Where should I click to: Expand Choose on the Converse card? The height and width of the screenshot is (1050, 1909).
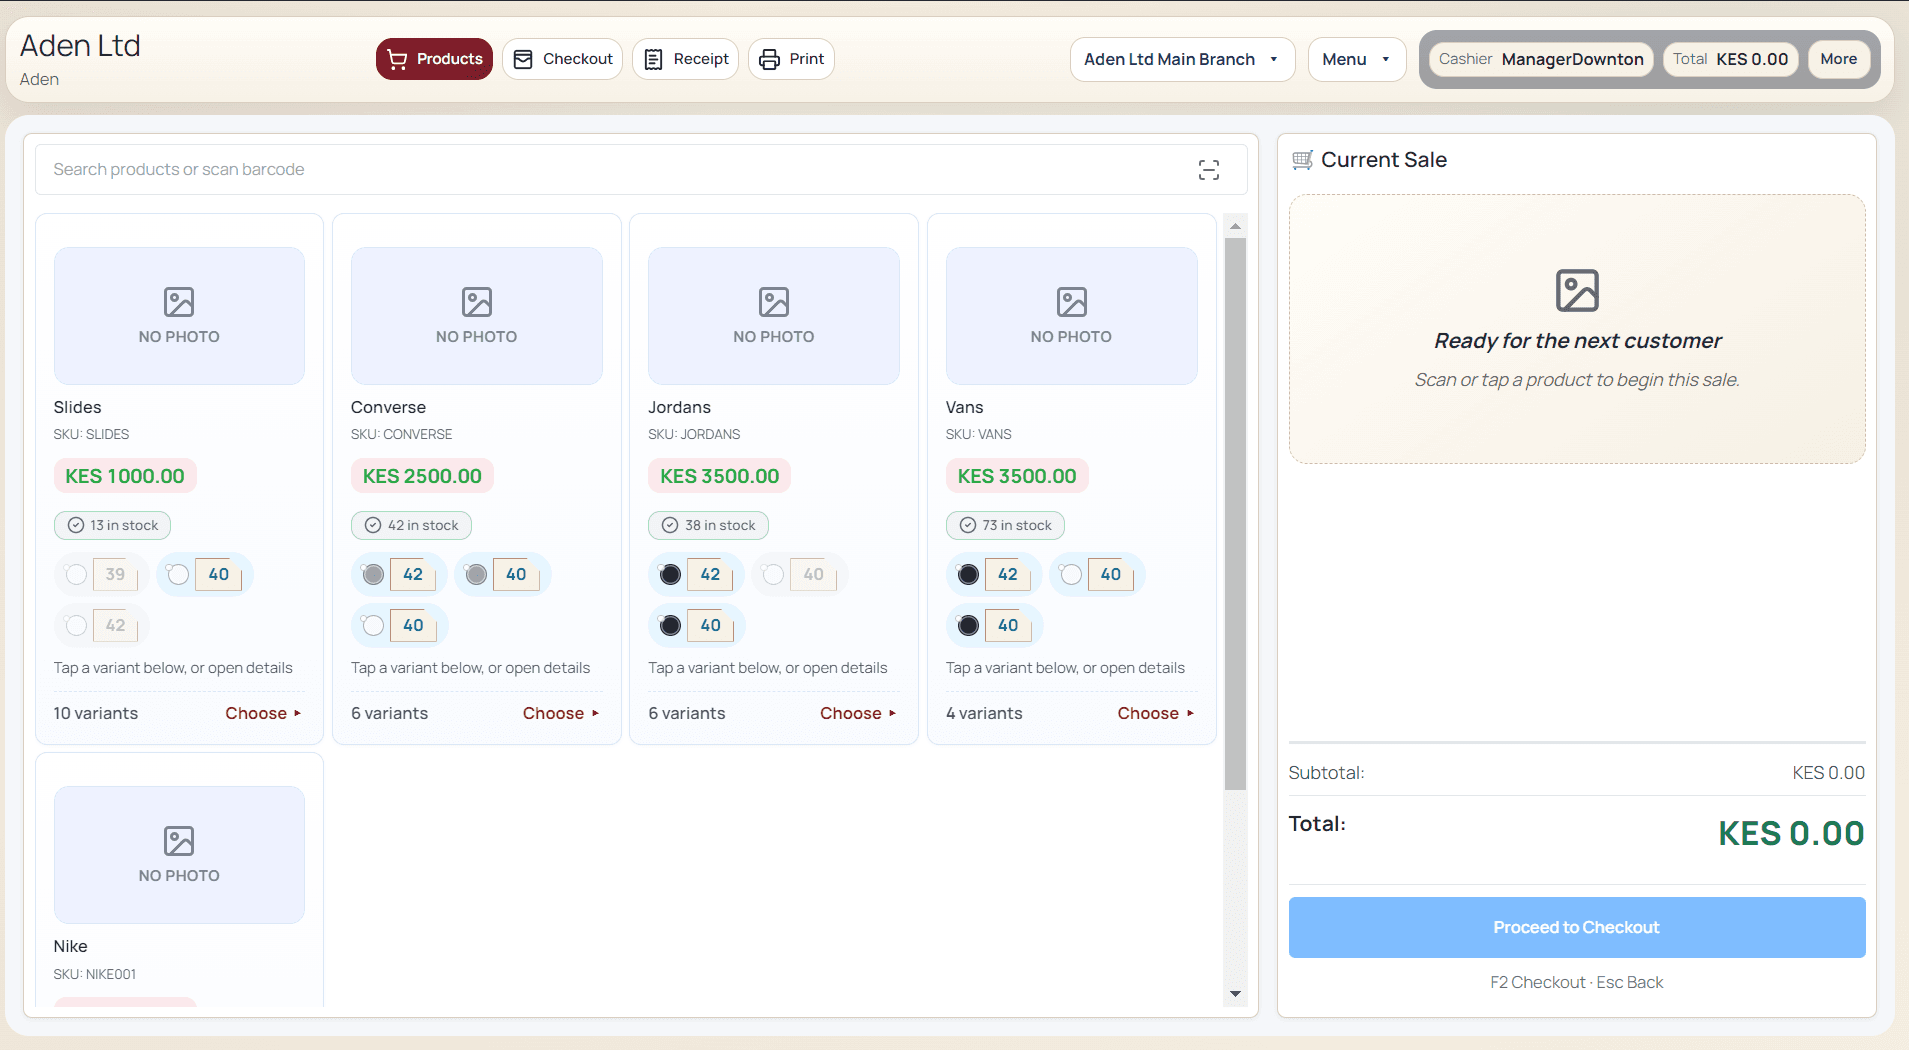pos(561,713)
